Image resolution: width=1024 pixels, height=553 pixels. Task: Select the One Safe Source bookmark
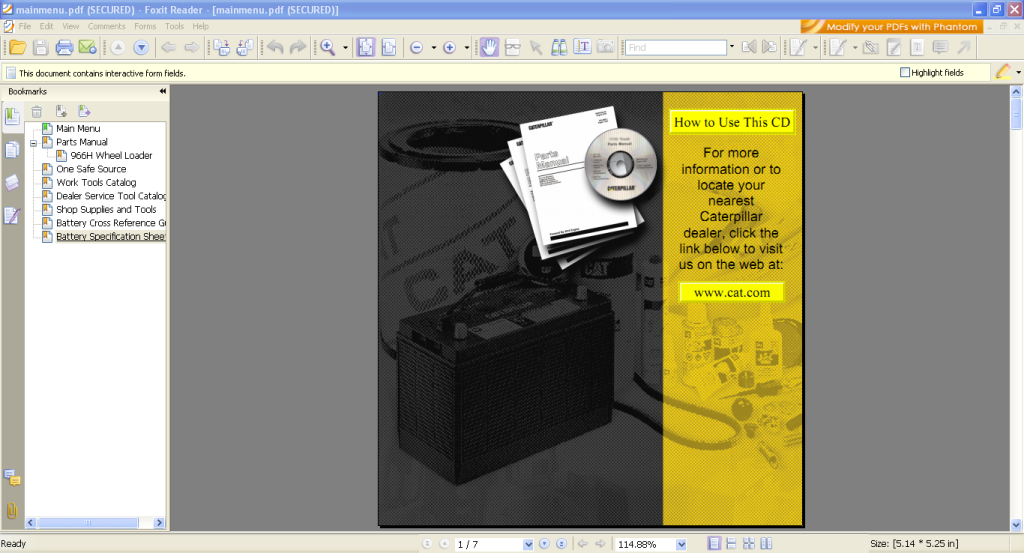click(x=91, y=169)
